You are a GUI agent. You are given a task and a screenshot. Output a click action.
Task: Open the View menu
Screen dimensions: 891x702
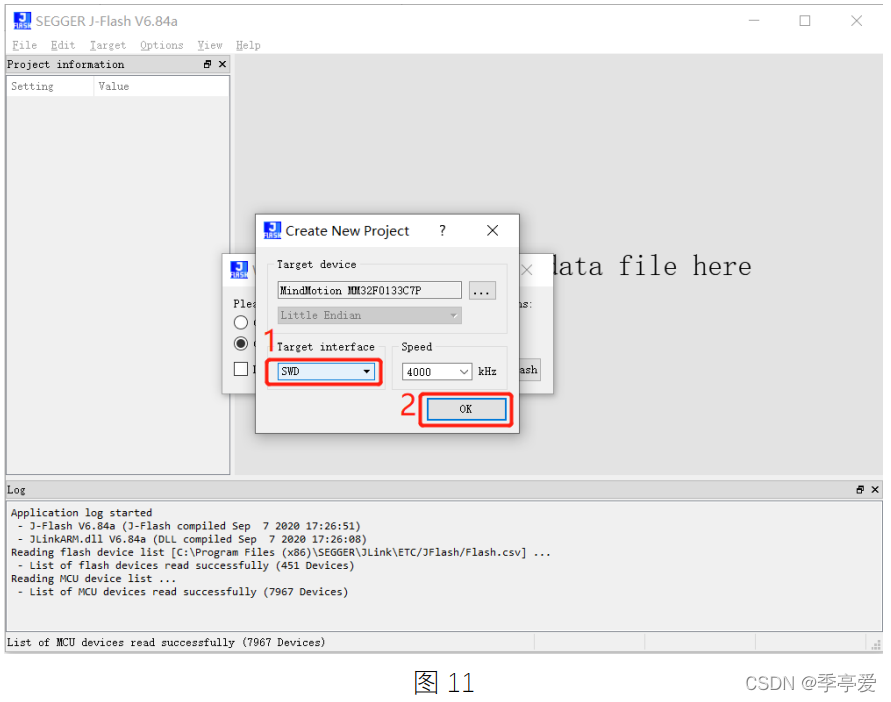(209, 45)
